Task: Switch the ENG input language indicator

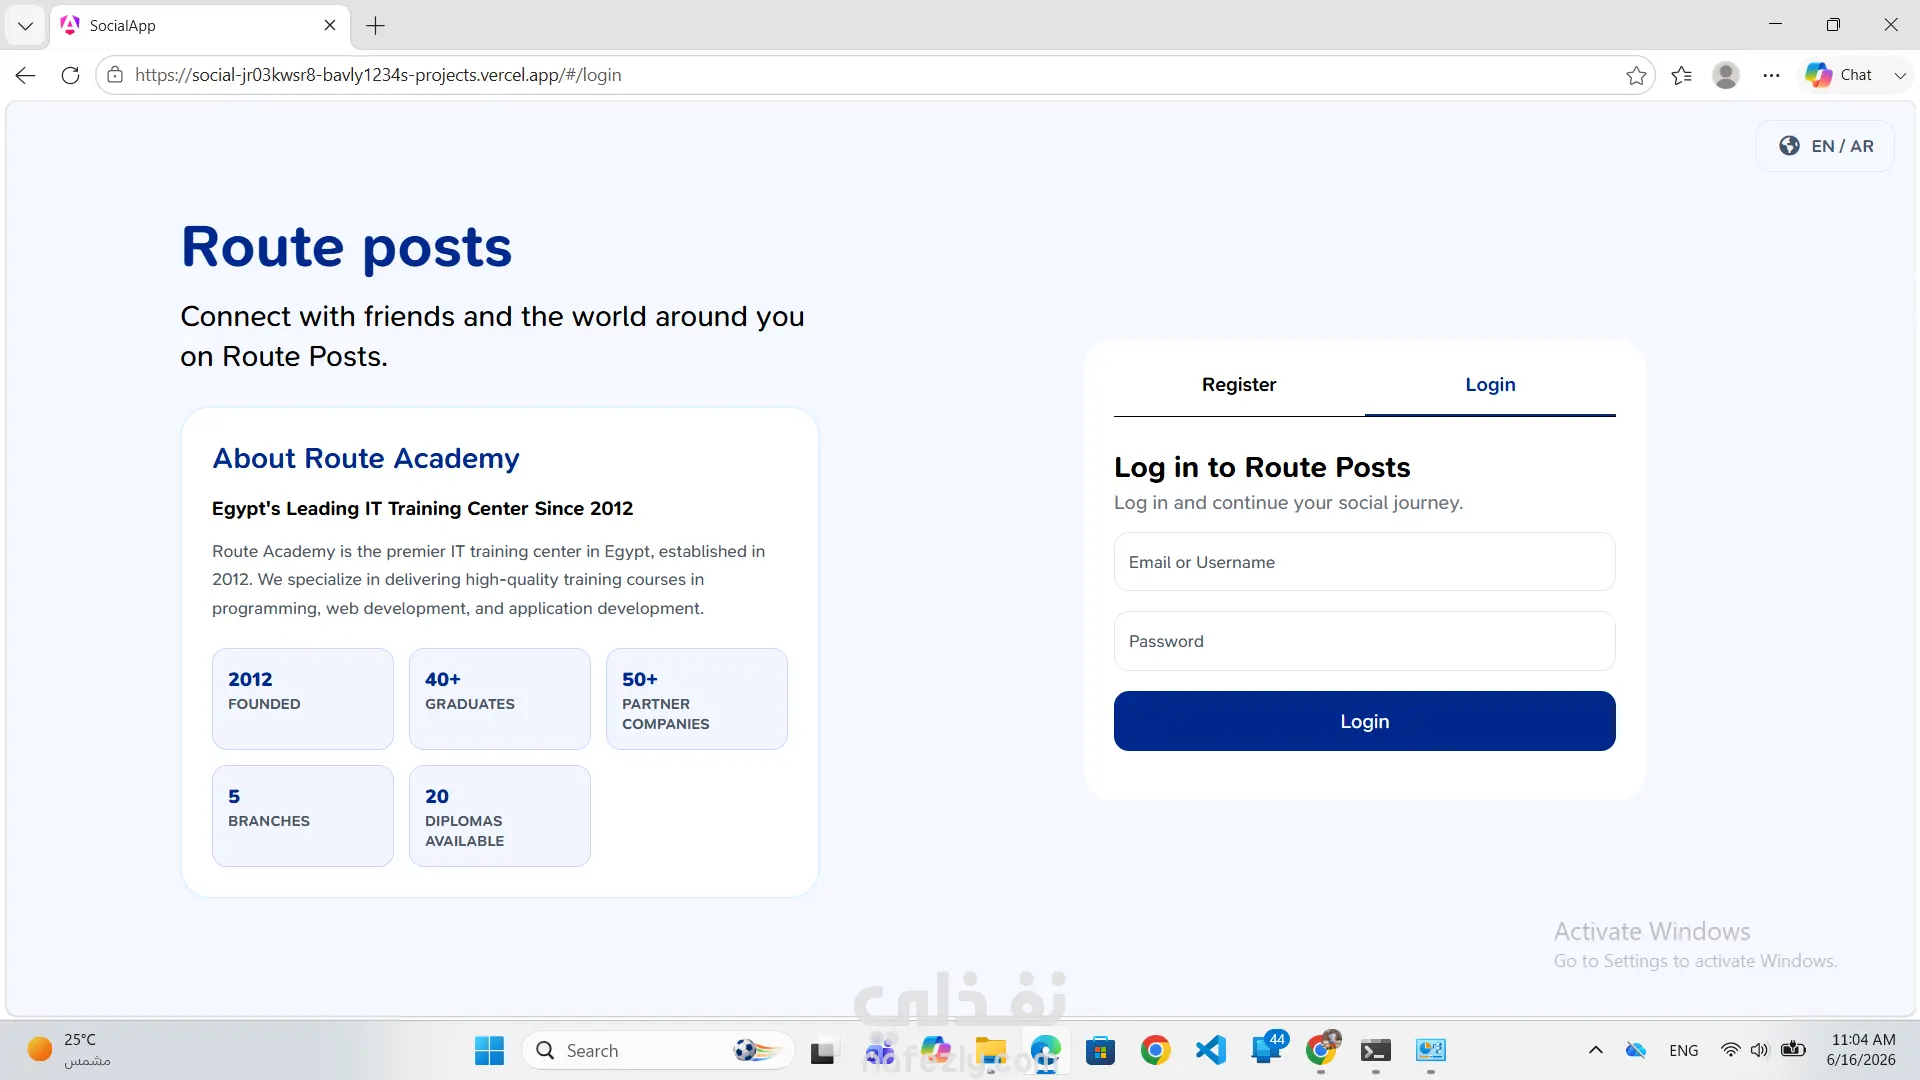Action: 1684,1050
